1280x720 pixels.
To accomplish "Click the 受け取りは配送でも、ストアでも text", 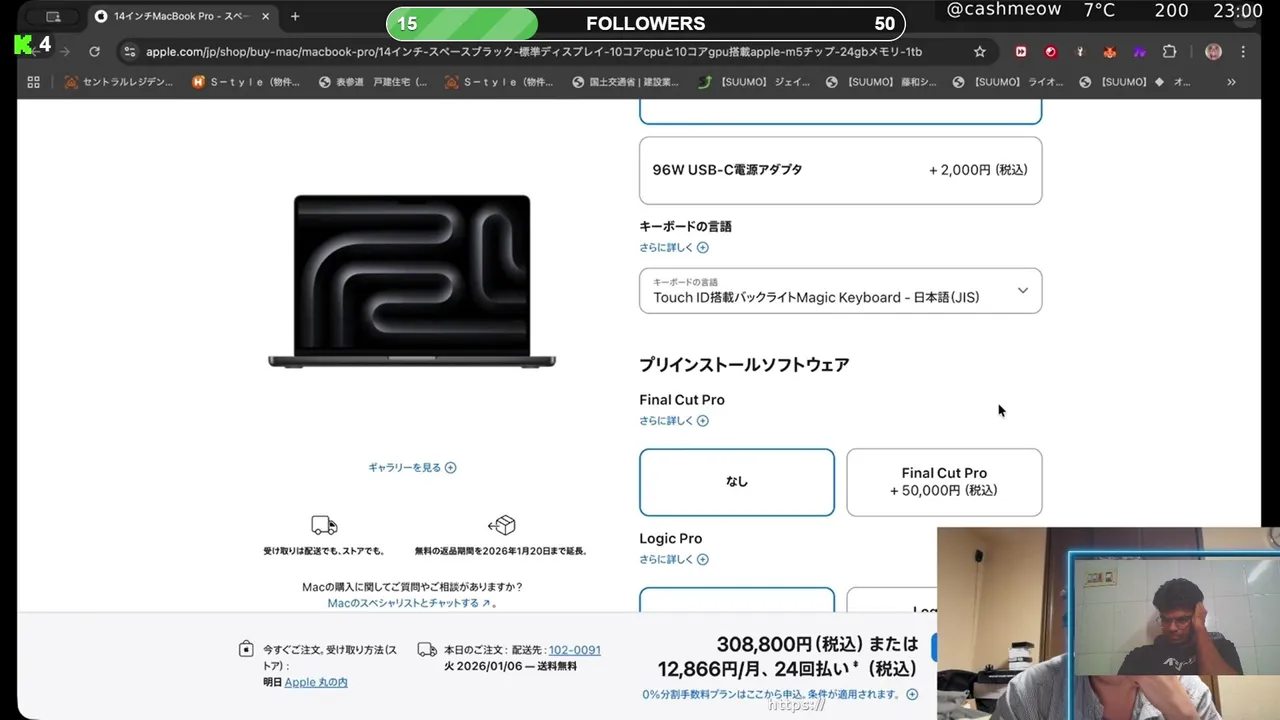I will pyautogui.click(x=324, y=551).
